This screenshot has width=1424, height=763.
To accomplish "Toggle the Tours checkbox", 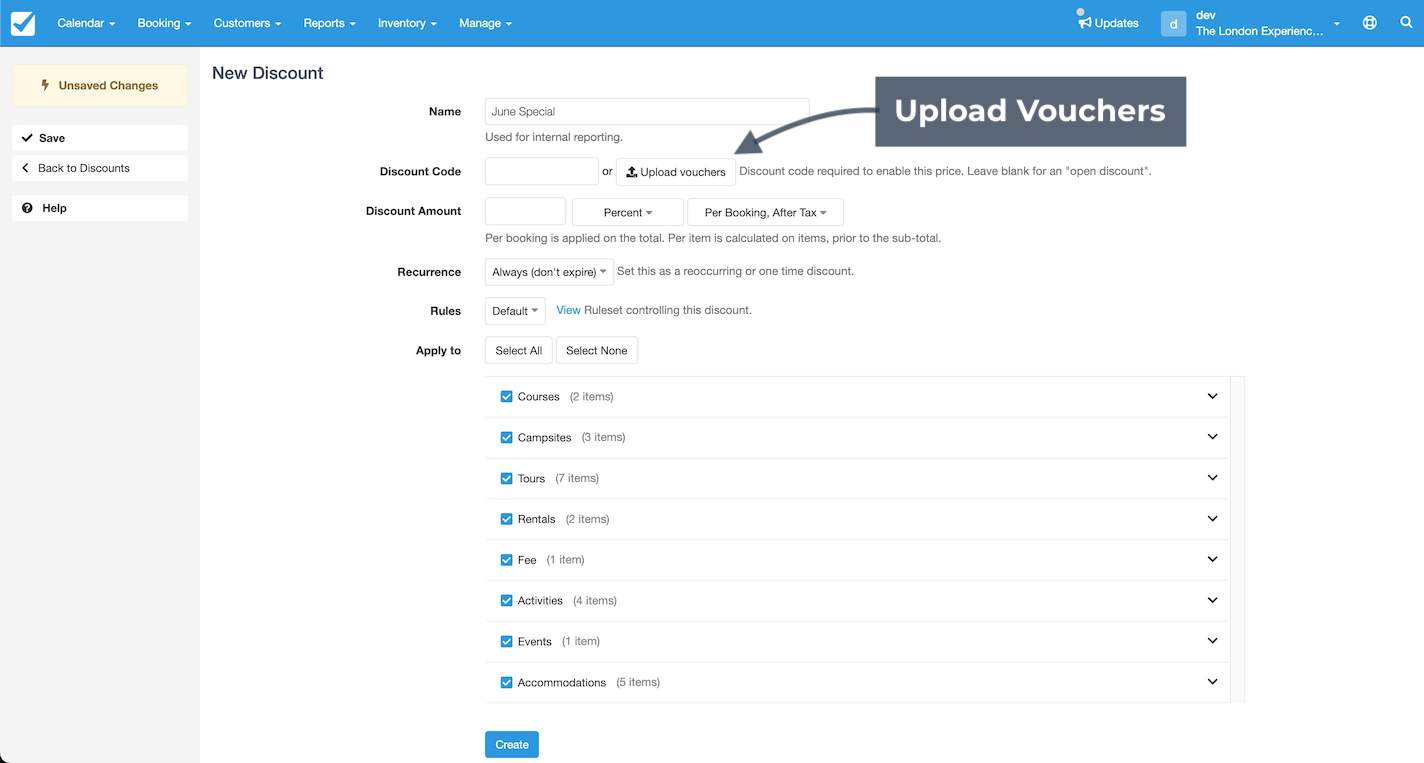I will (x=506, y=479).
